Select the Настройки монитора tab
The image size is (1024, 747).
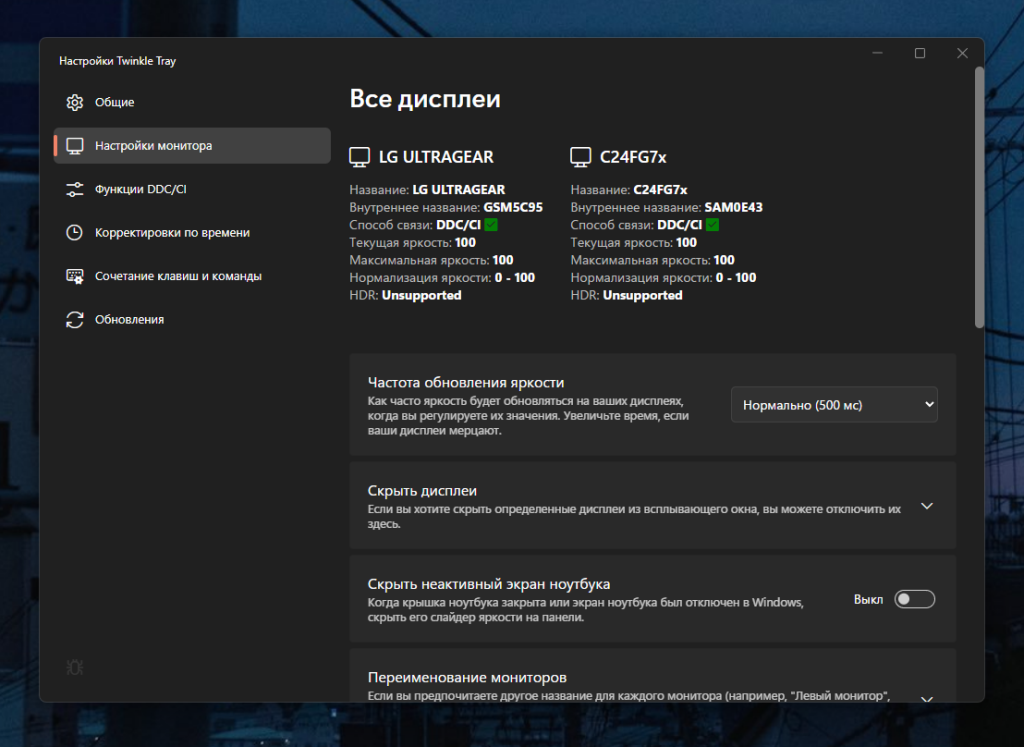click(x=192, y=145)
